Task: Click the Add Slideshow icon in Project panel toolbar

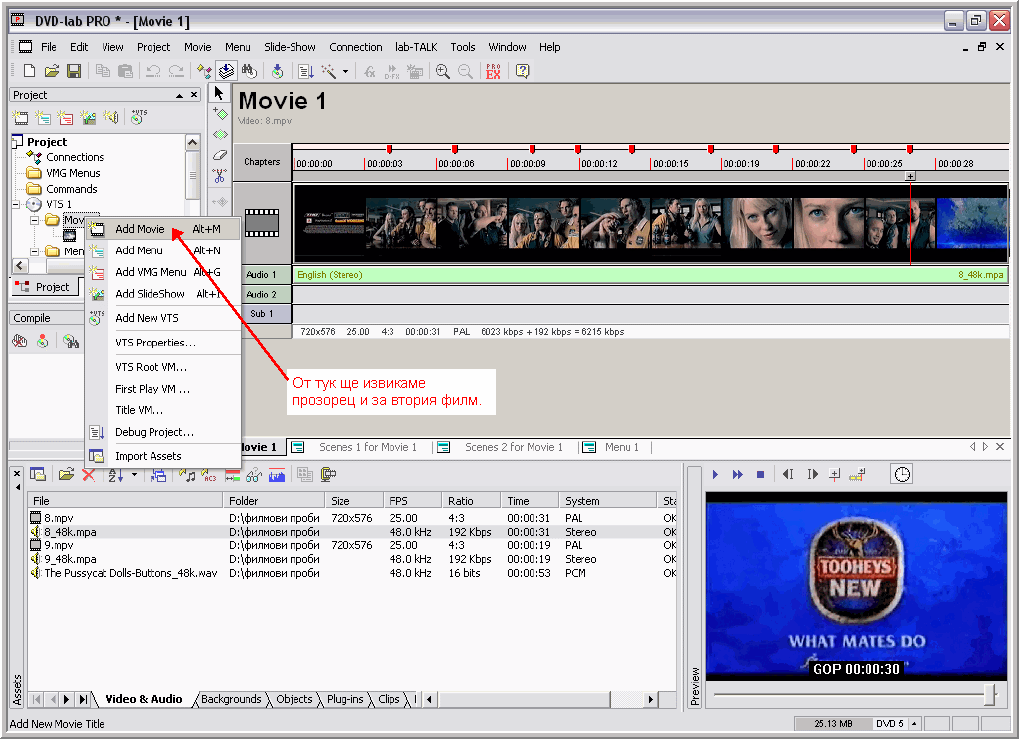Action: pyautogui.click(x=88, y=117)
